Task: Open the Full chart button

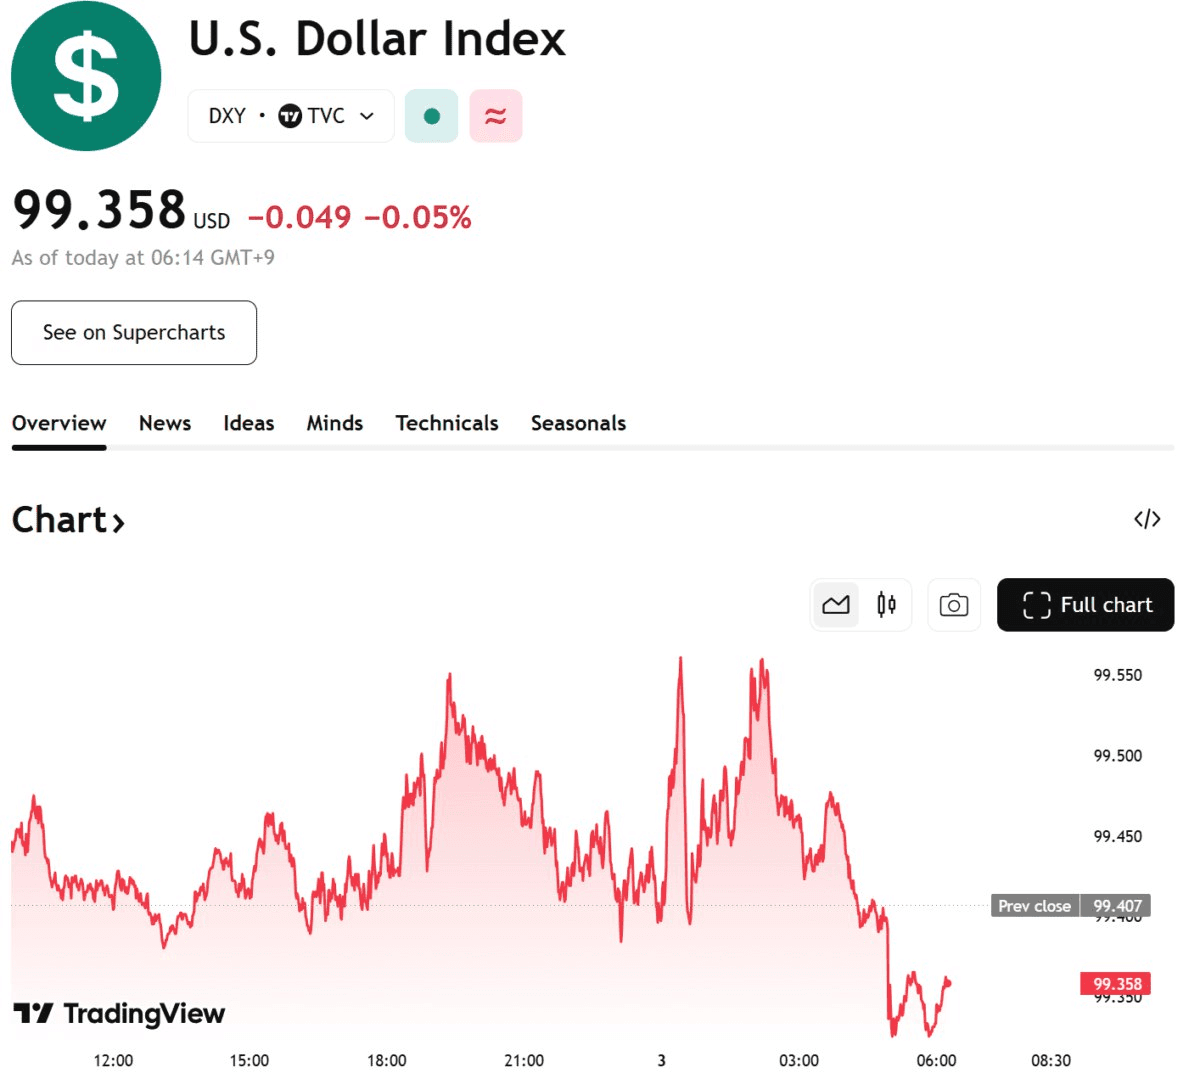Action: tap(1085, 605)
